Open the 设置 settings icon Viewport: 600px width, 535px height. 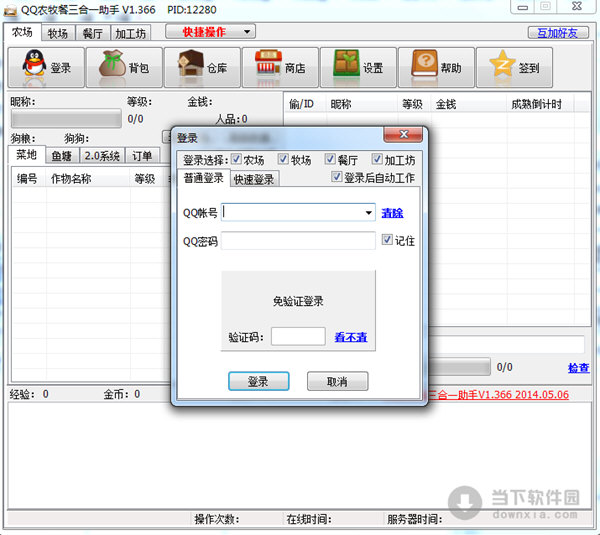(358, 68)
